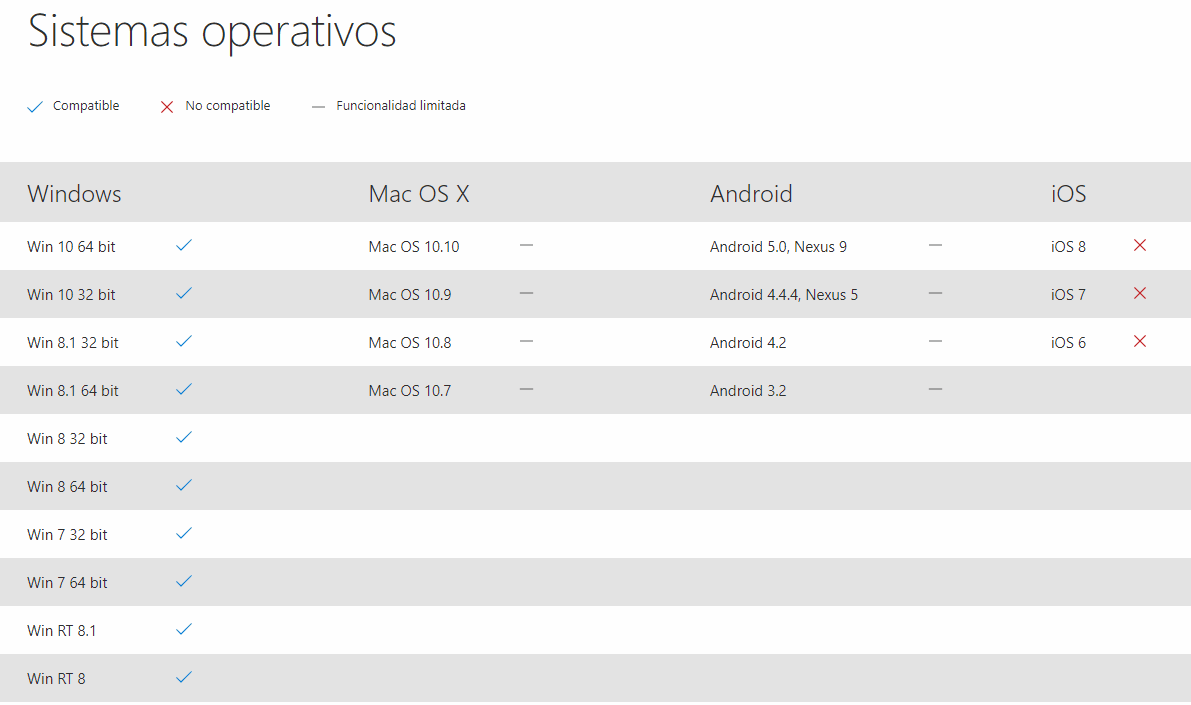Select the Win 10 32 bit label
Image resolution: width=1191 pixels, height=705 pixels.
pyautogui.click(x=71, y=295)
